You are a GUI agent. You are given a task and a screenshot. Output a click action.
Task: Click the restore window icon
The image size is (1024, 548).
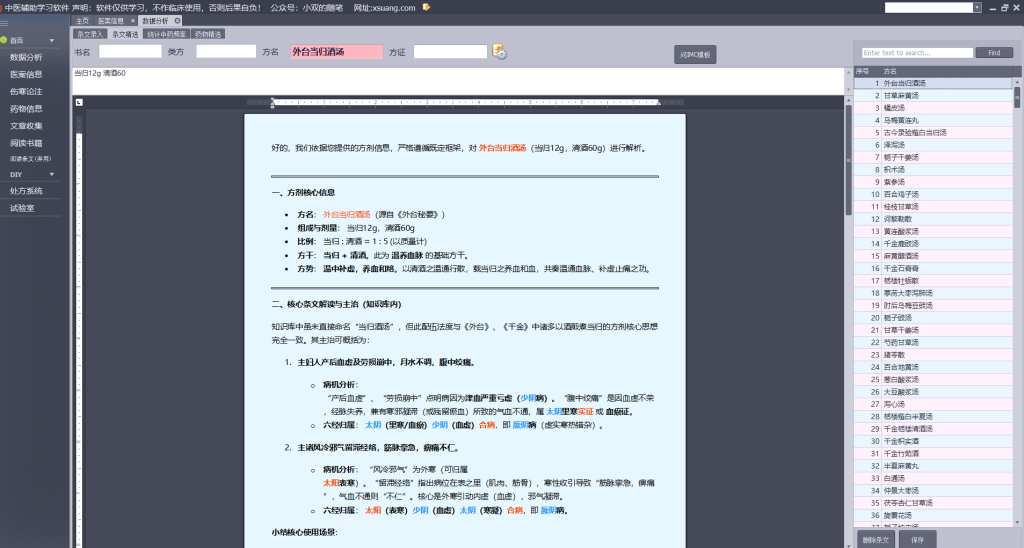[x=1003, y=7]
